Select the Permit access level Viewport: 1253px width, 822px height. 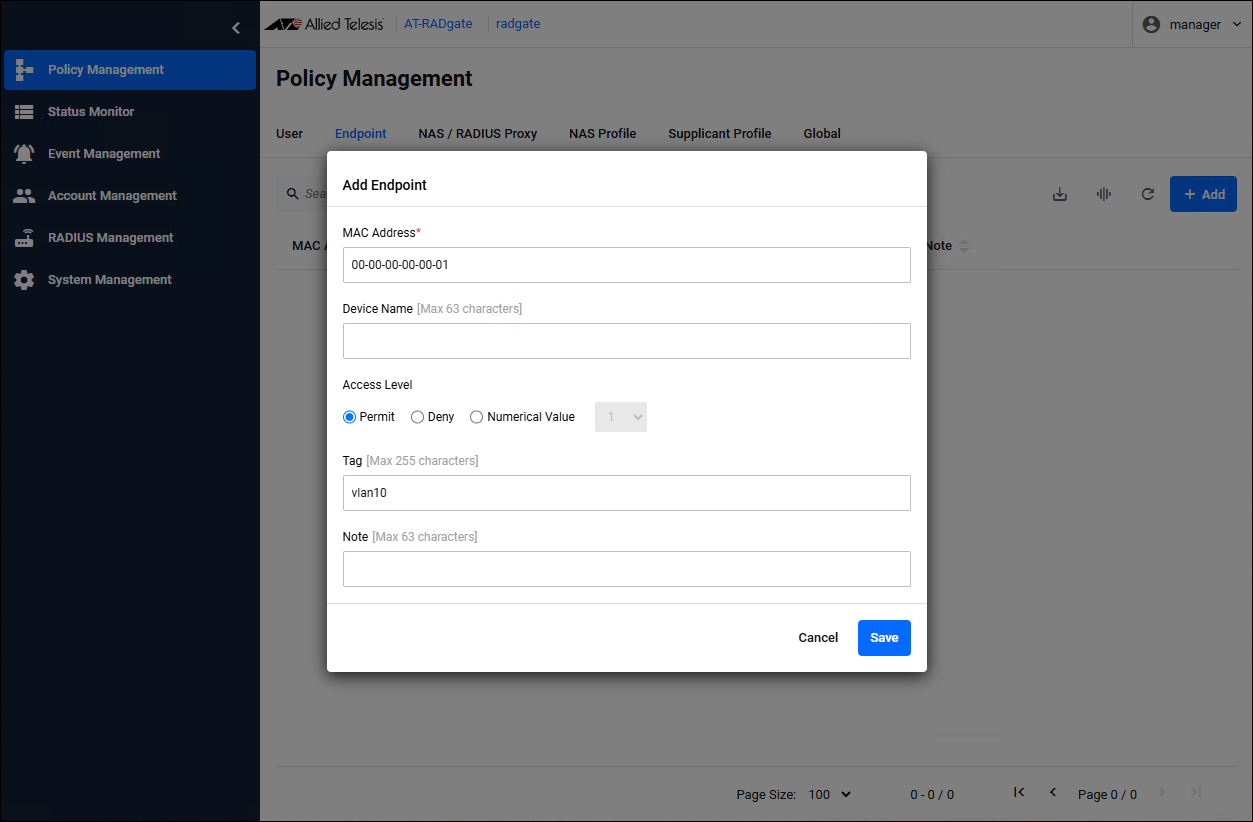click(350, 417)
